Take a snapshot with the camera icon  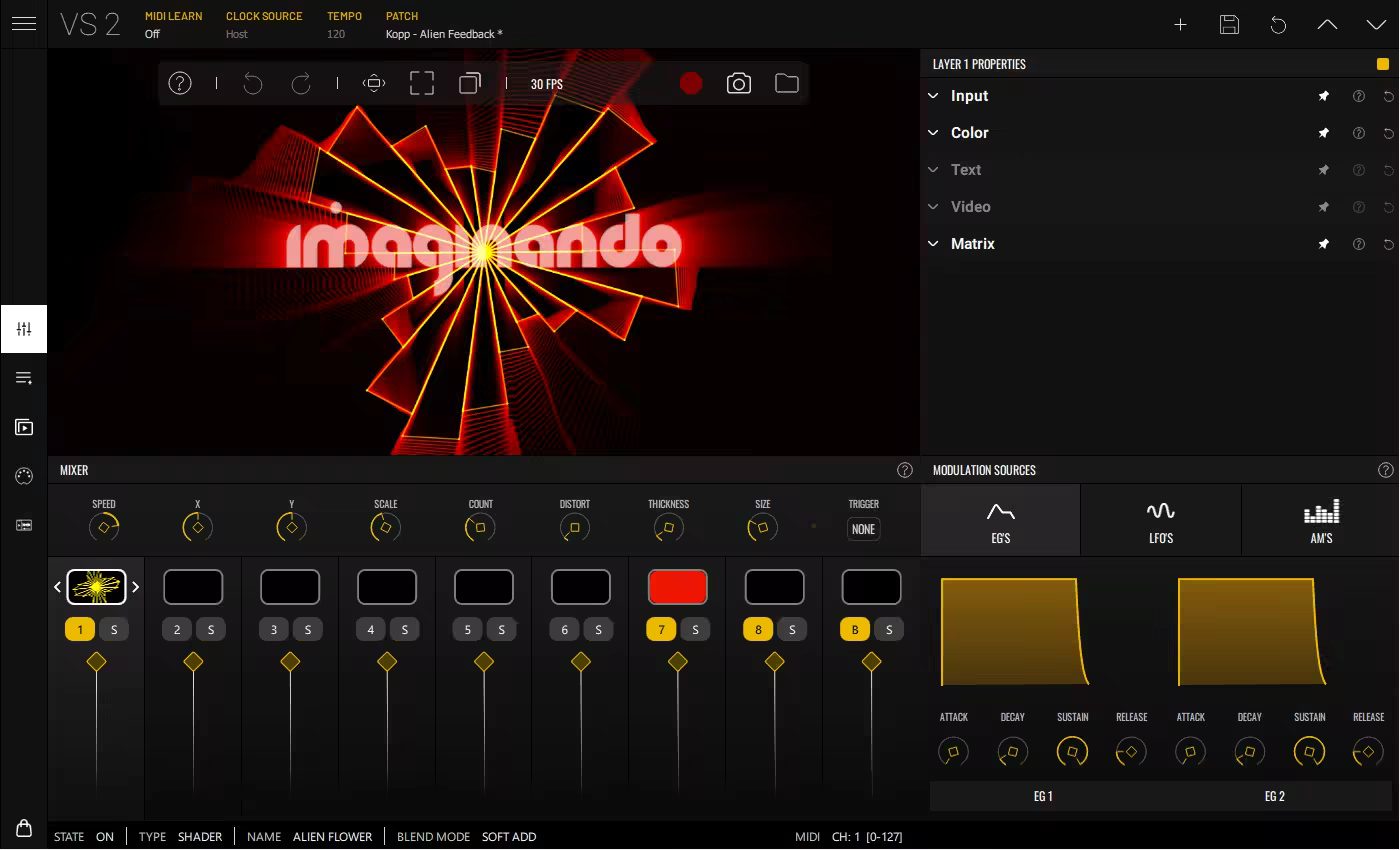click(739, 83)
